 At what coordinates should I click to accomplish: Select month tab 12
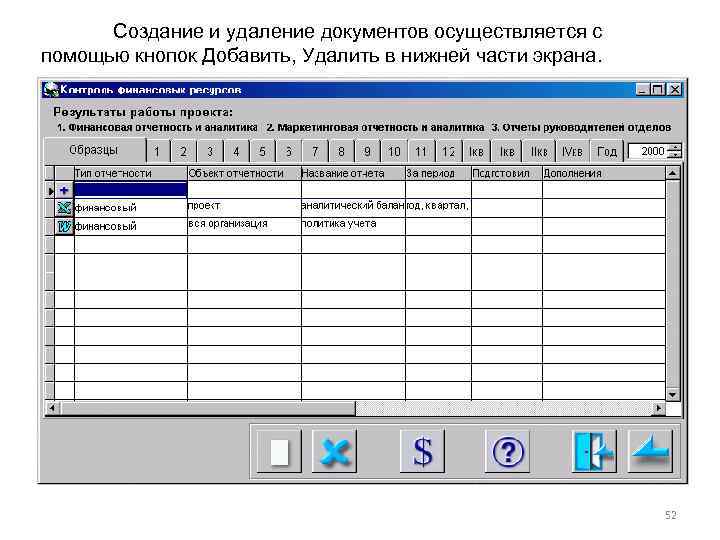(x=448, y=152)
